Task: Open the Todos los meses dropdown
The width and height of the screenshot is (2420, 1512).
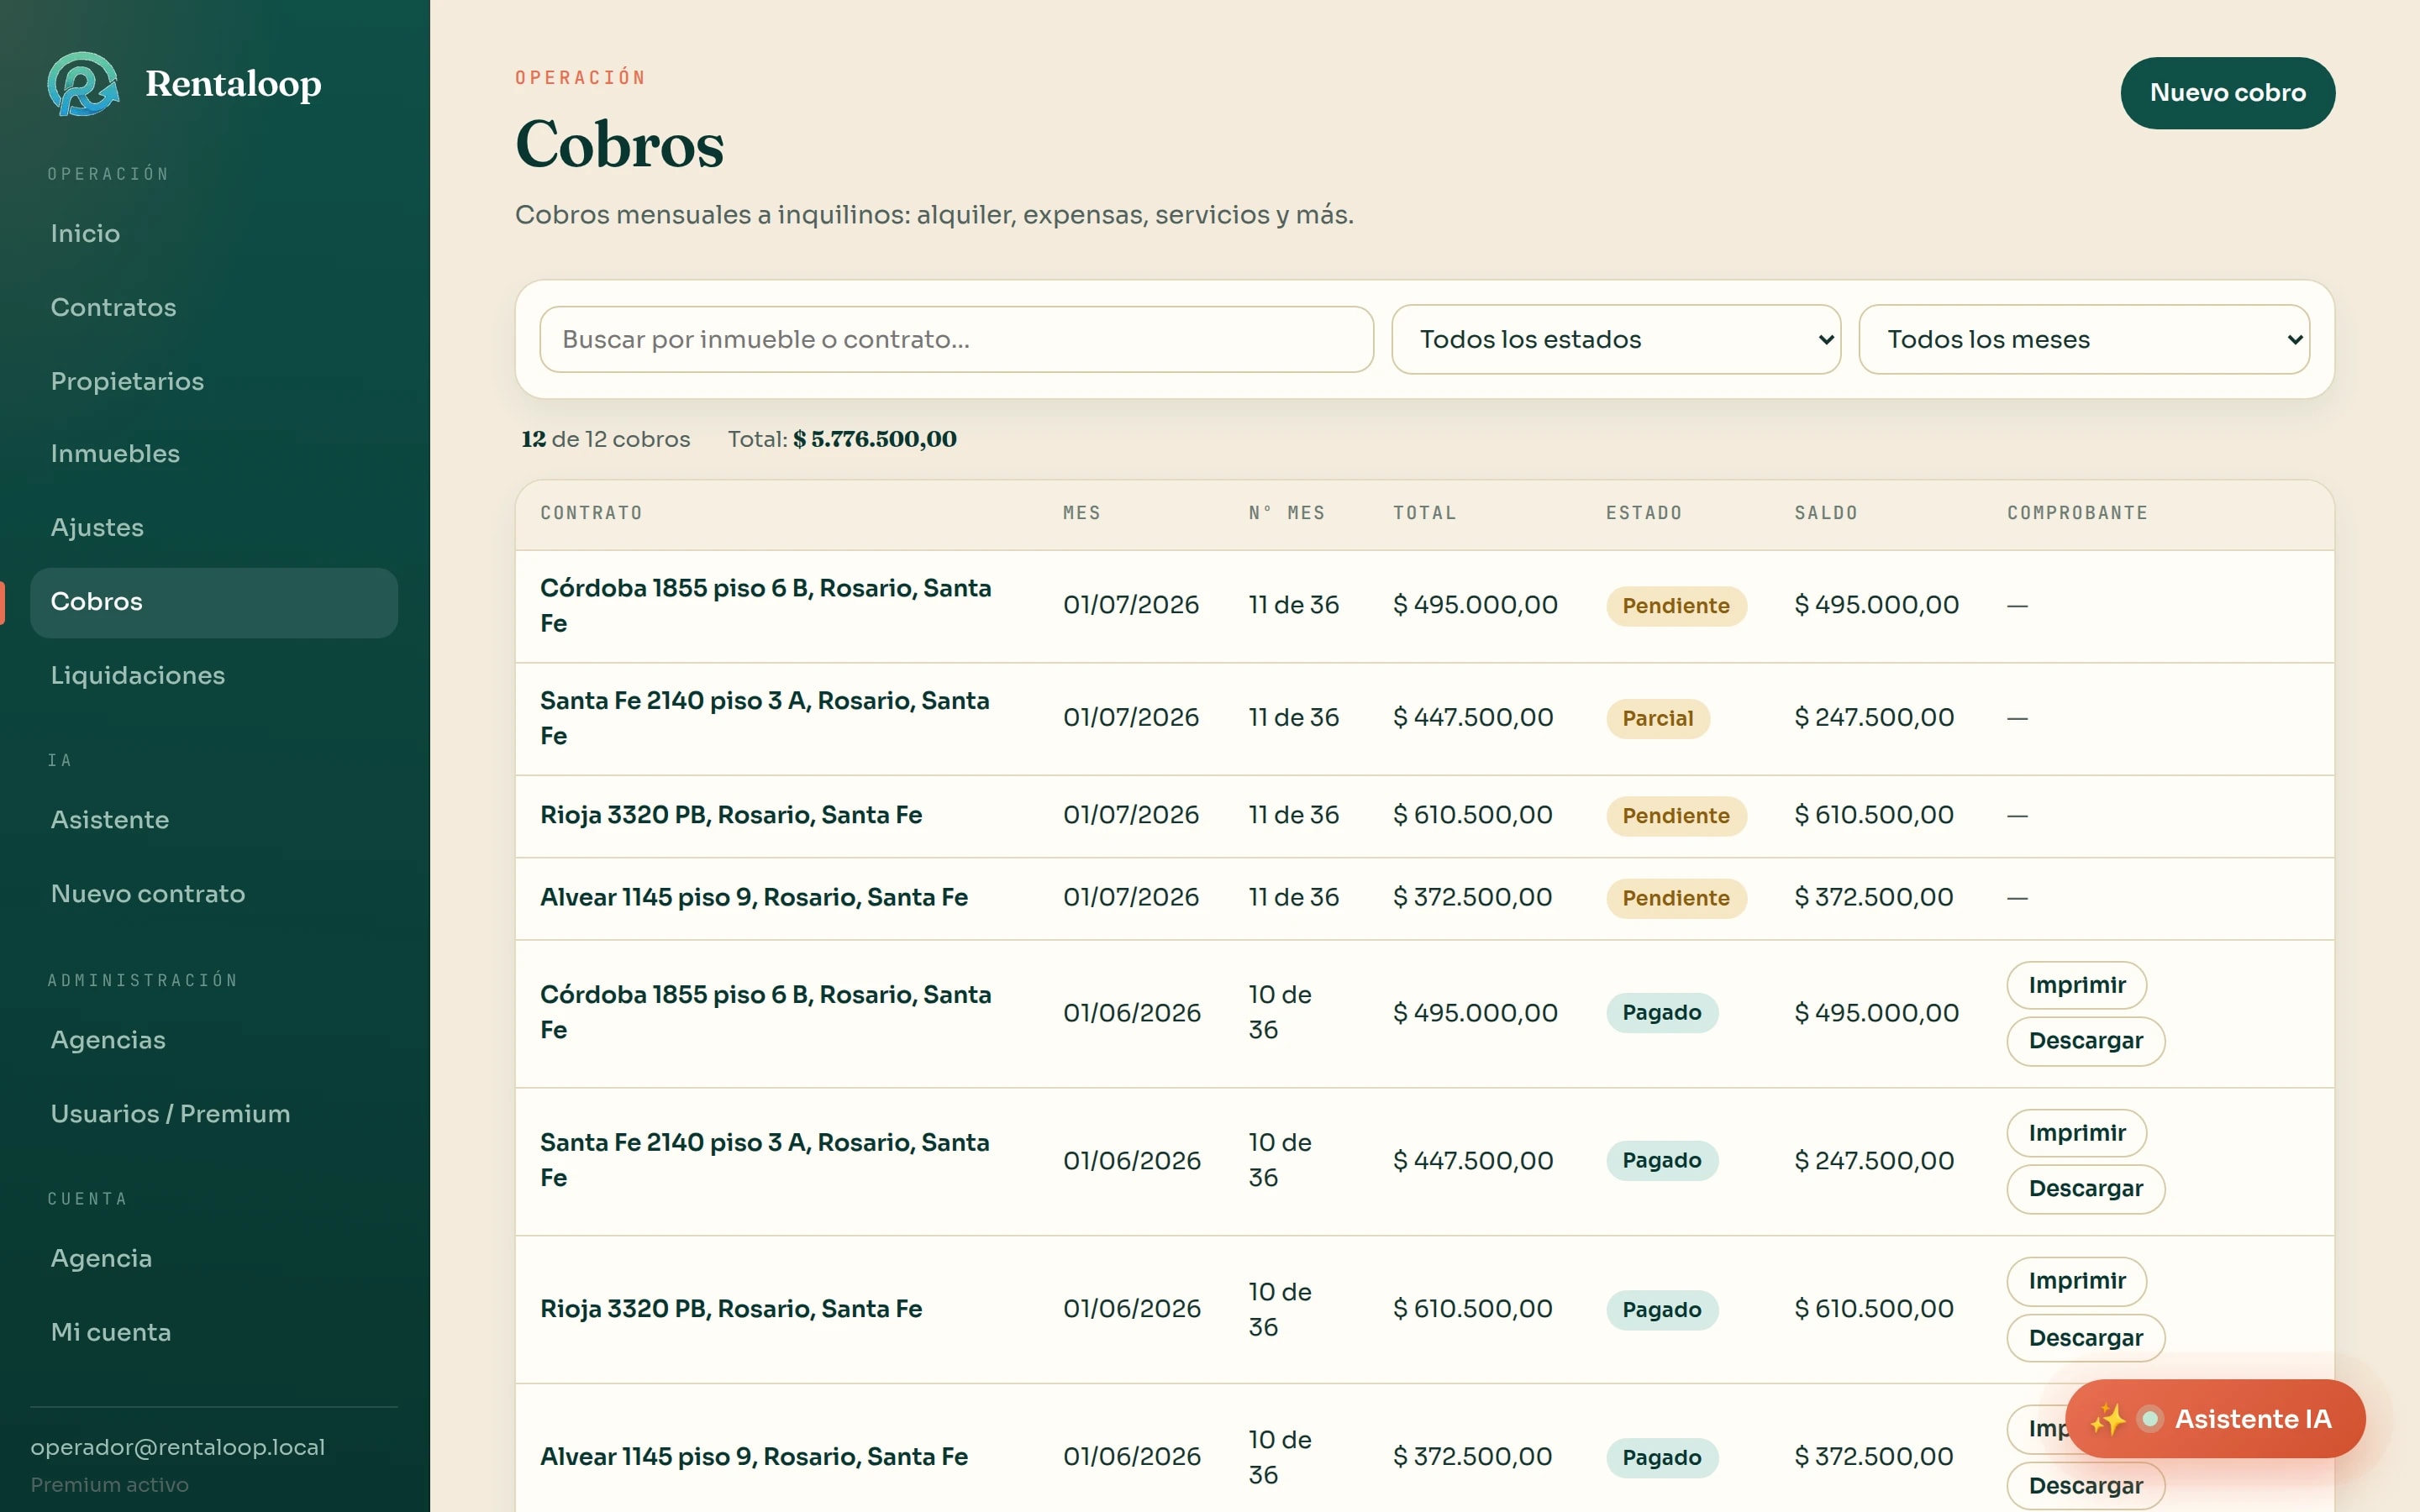Action: (x=2083, y=339)
